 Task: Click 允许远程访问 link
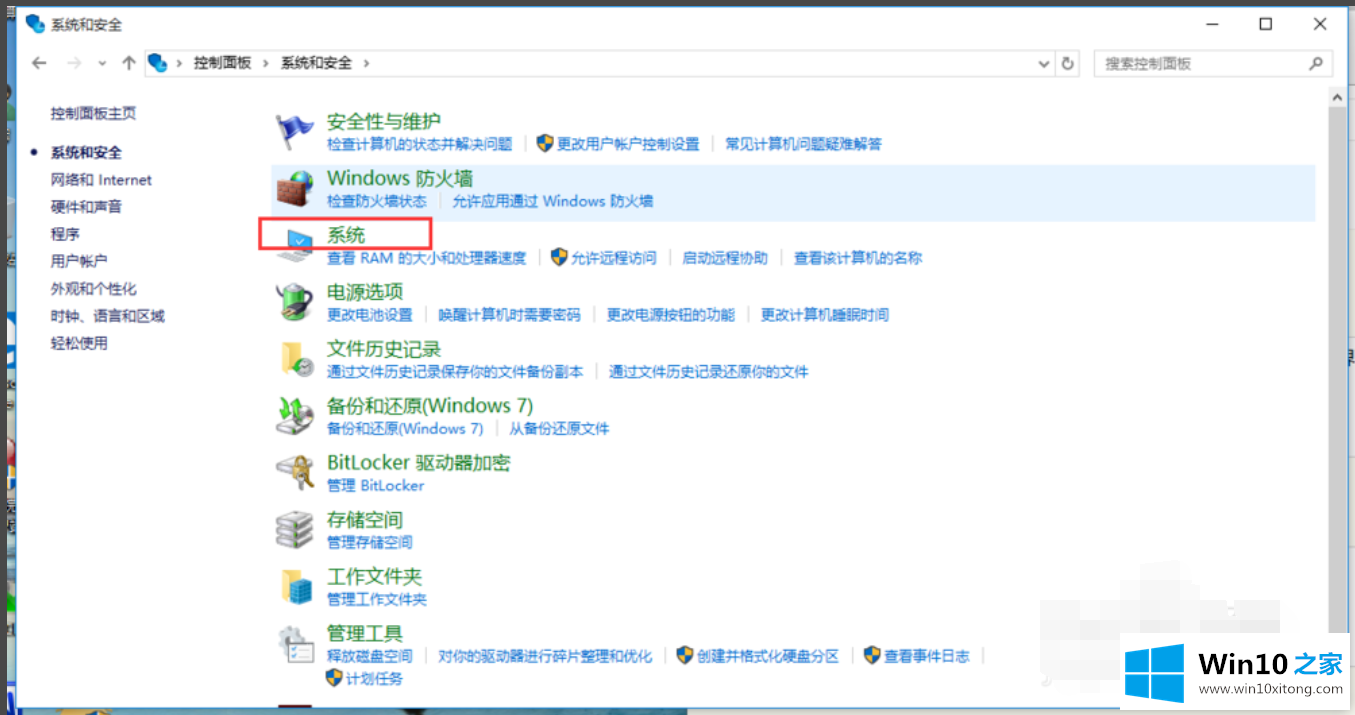(613, 258)
